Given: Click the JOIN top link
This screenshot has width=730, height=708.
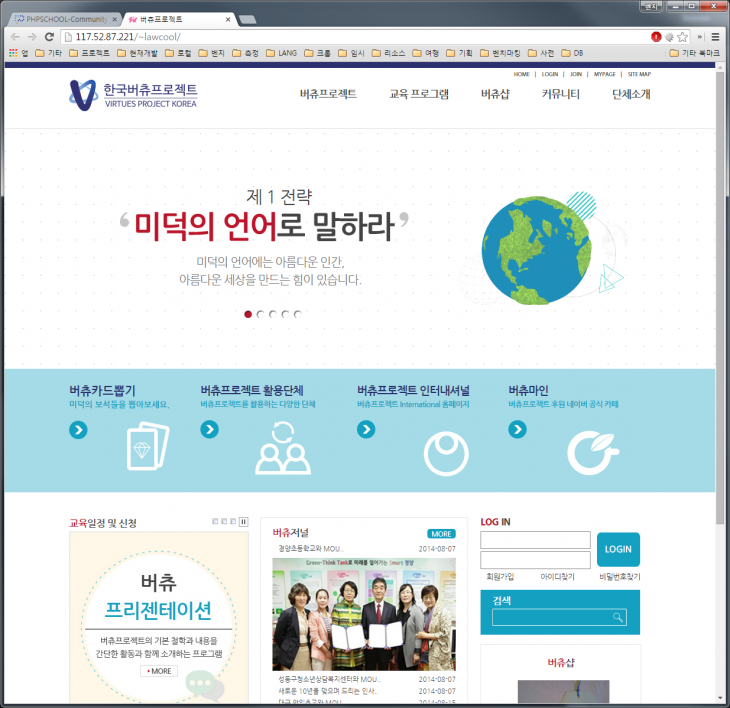Looking at the screenshot, I should click(576, 74).
